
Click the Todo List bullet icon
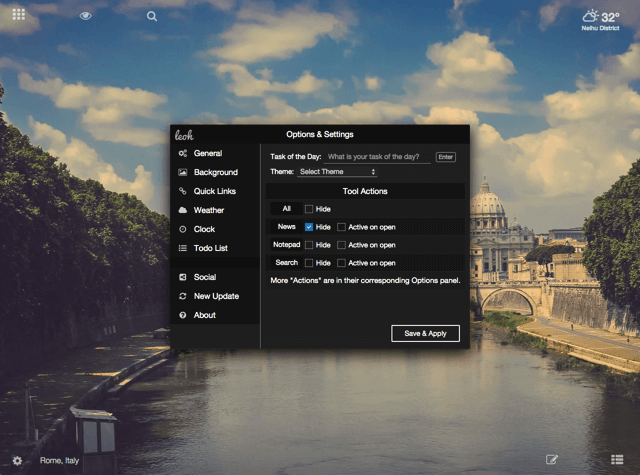coord(183,248)
